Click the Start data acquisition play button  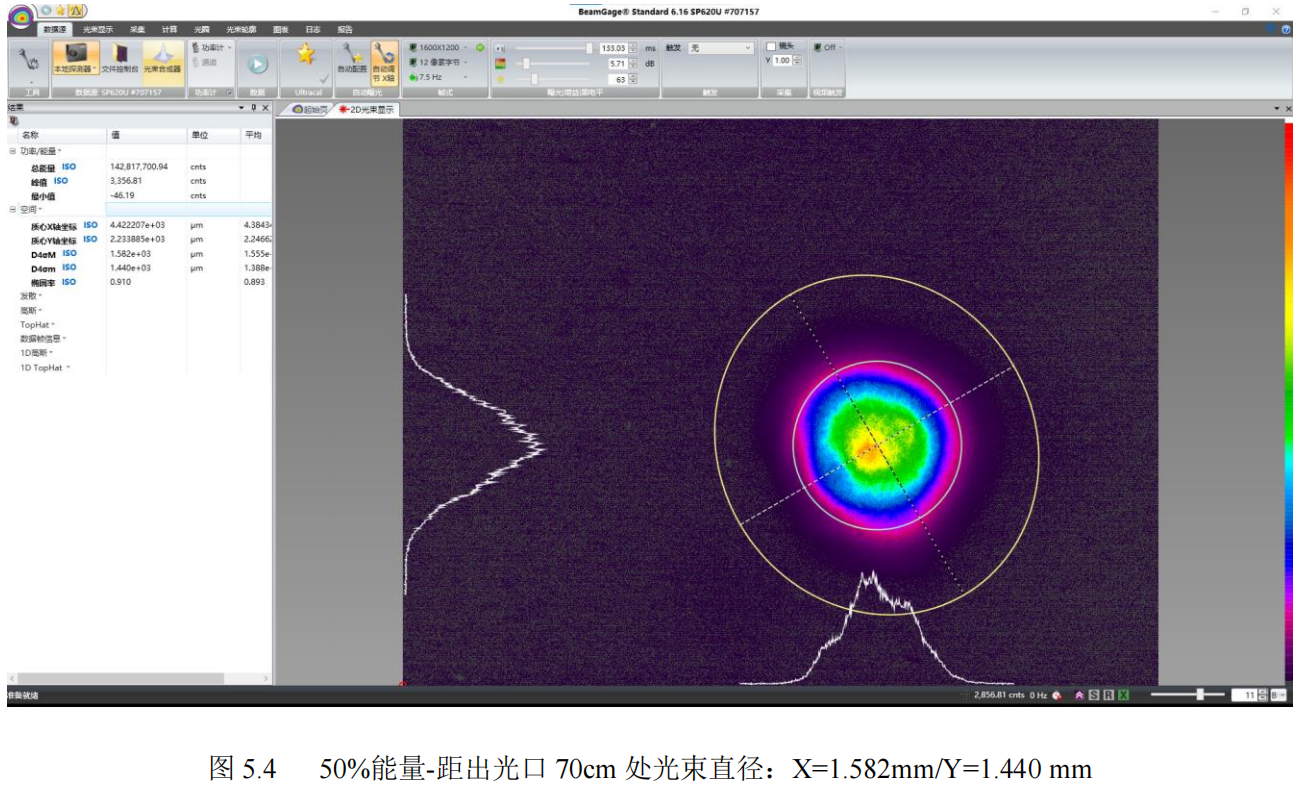pyautogui.click(x=257, y=63)
